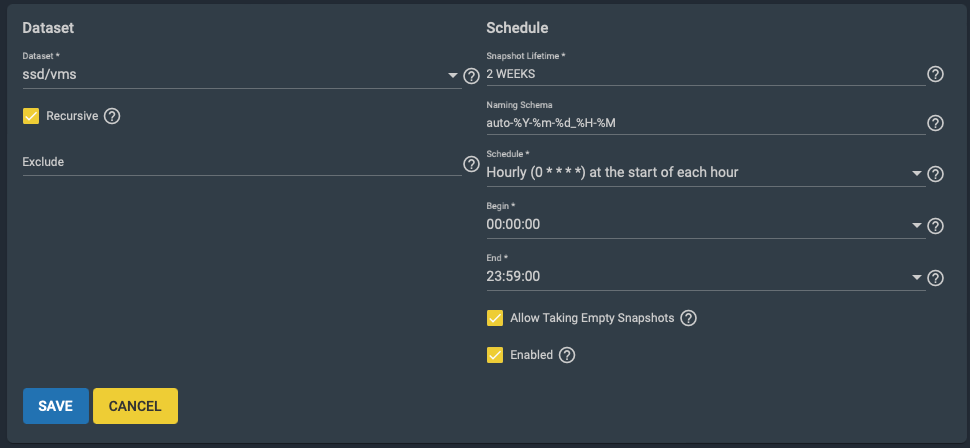
Task: Show Naming Schema help tooltip
Action: (935, 124)
